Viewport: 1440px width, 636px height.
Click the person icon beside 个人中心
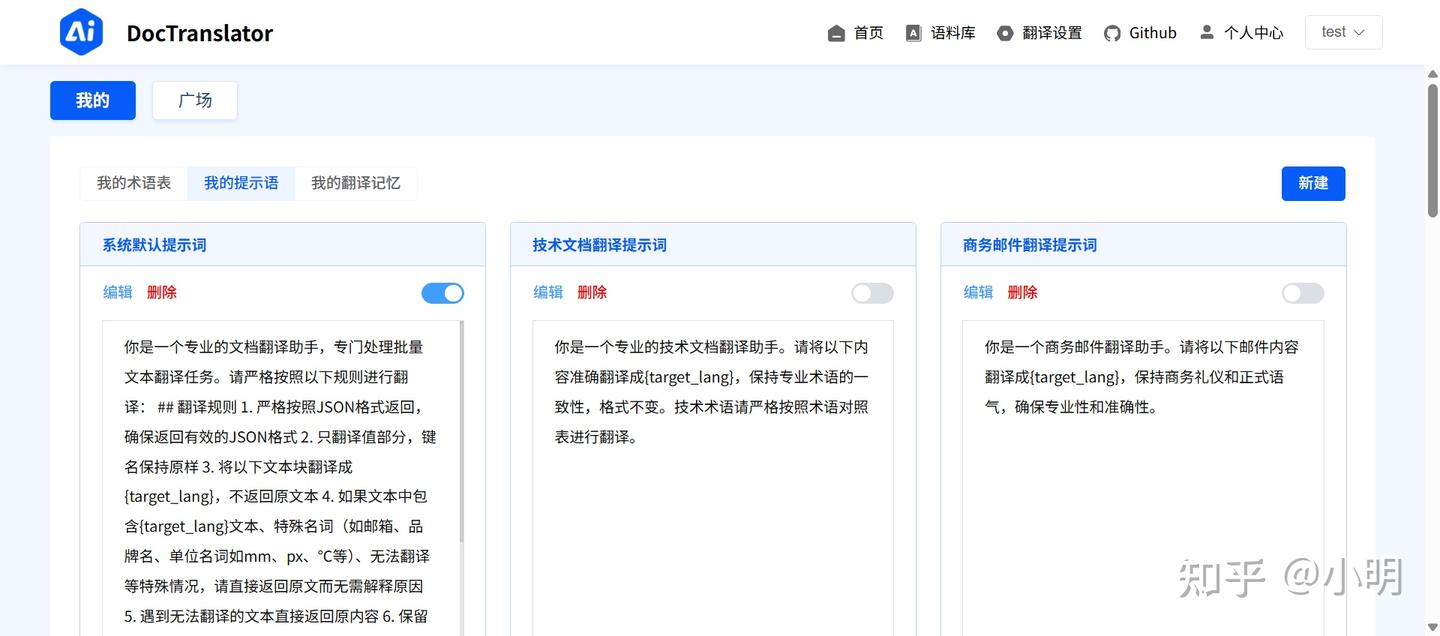click(x=1207, y=32)
